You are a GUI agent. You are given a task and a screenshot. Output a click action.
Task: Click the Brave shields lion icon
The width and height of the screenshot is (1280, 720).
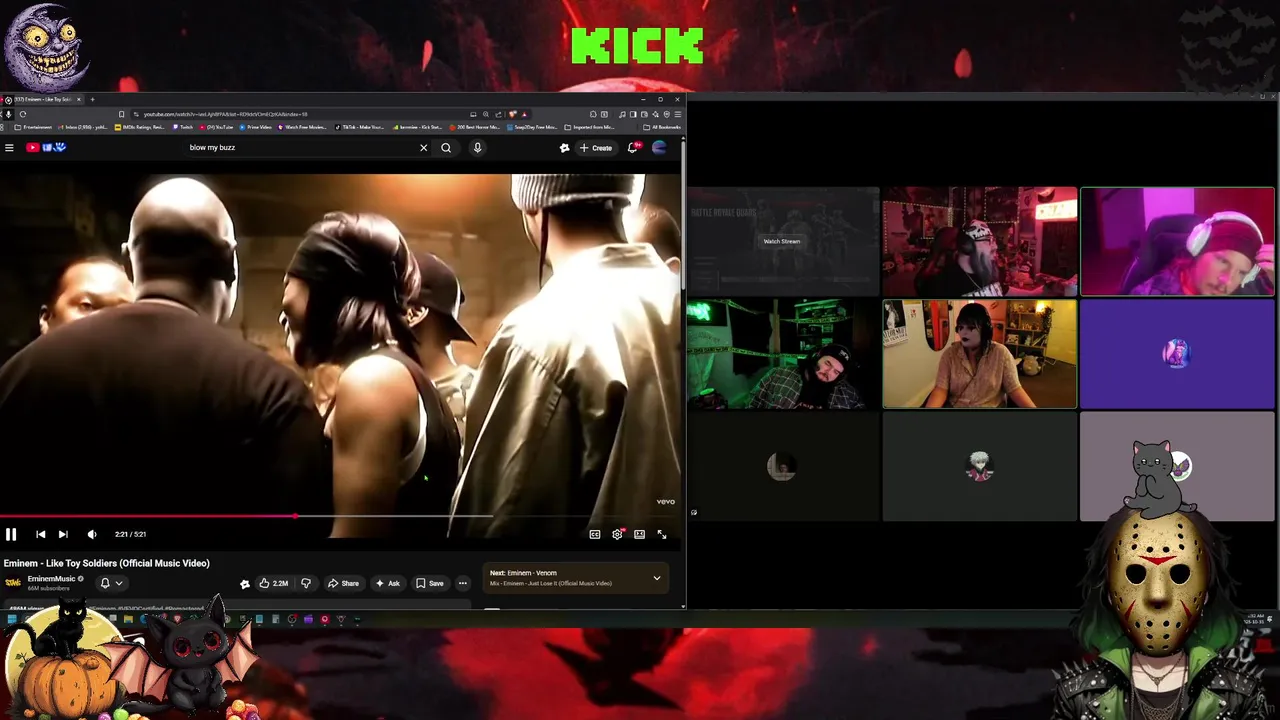512,114
